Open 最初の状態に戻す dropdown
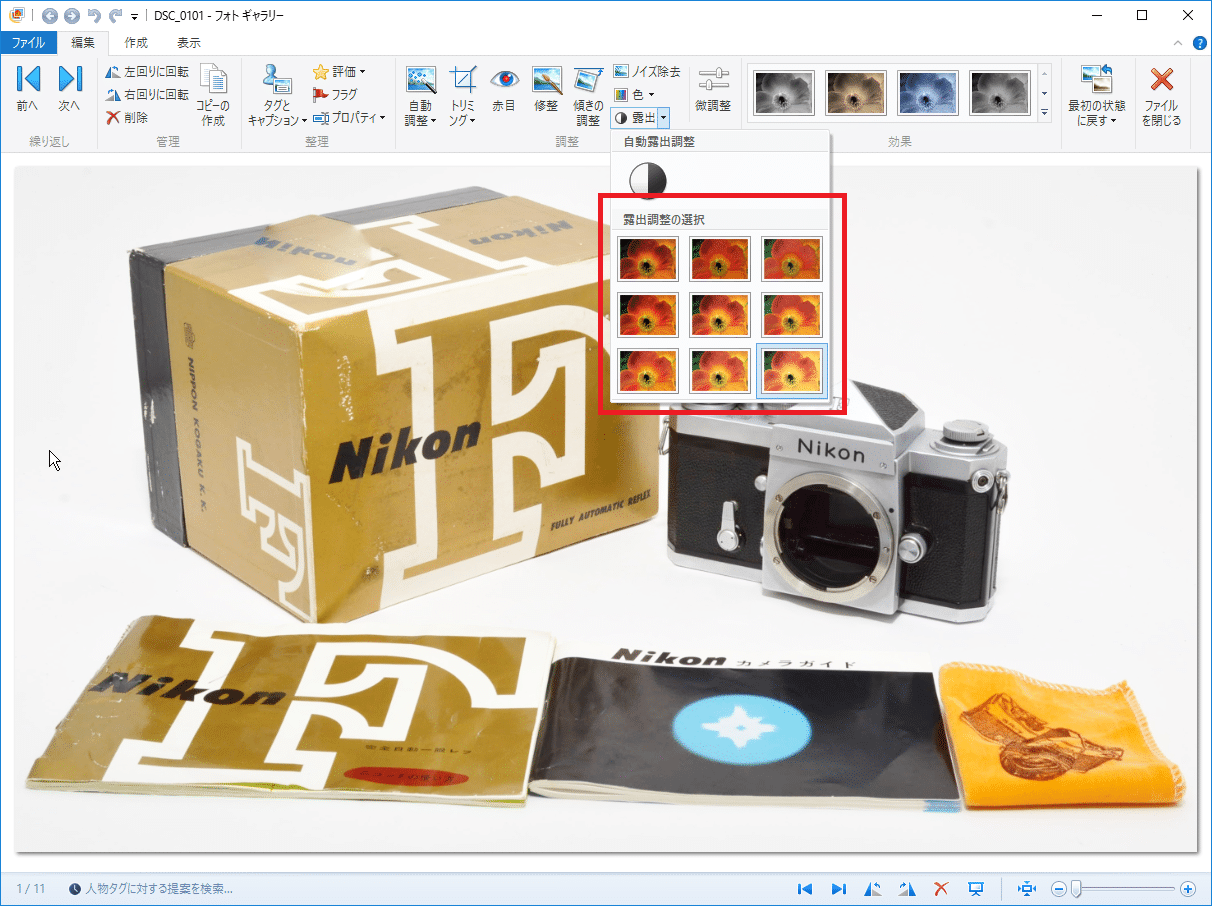Viewport: 1212px width, 906px height. coord(1096,95)
